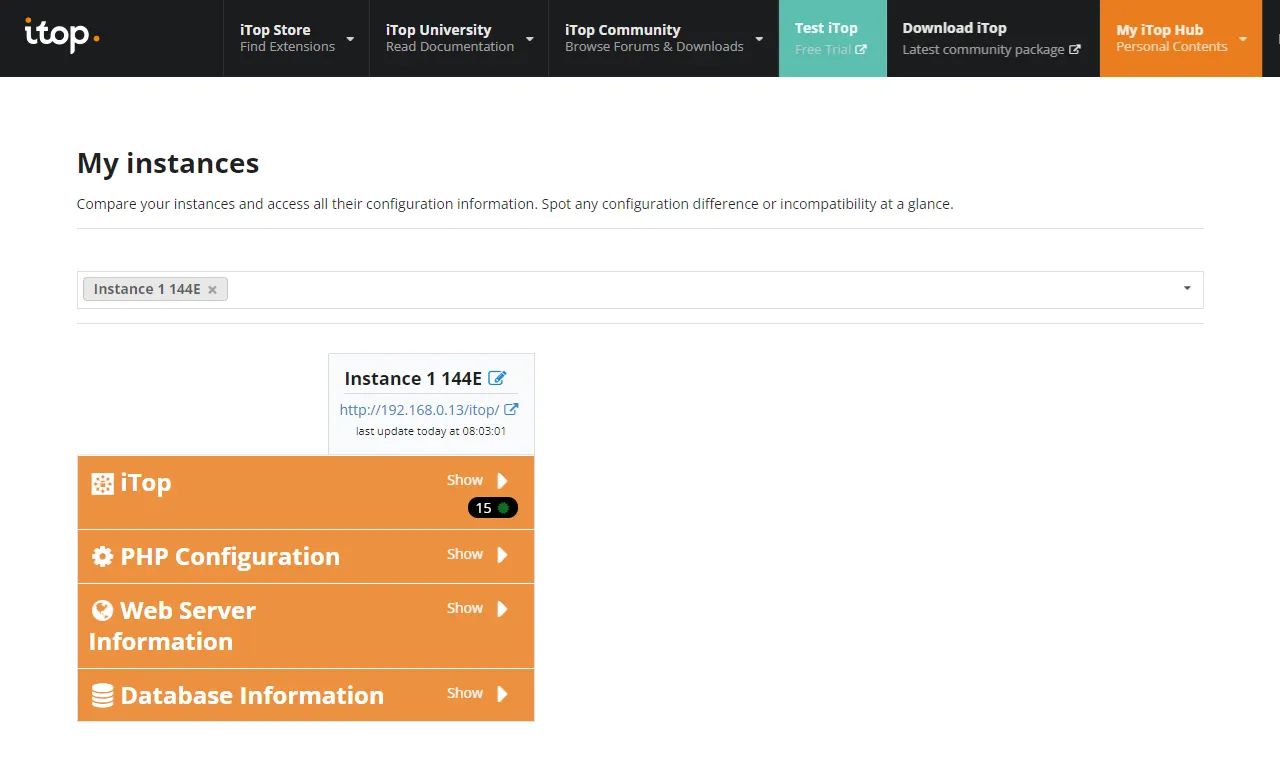The width and height of the screenshot is (1280, 768).
Task: Show the iTop section
Action: [x=465, y=480]
